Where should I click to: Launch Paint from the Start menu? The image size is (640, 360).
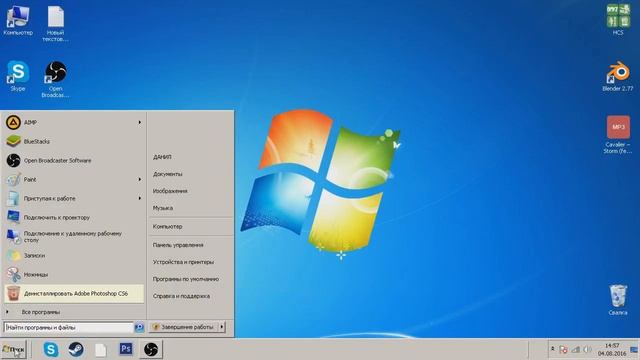pyautogui.click(x=74, y=179)
